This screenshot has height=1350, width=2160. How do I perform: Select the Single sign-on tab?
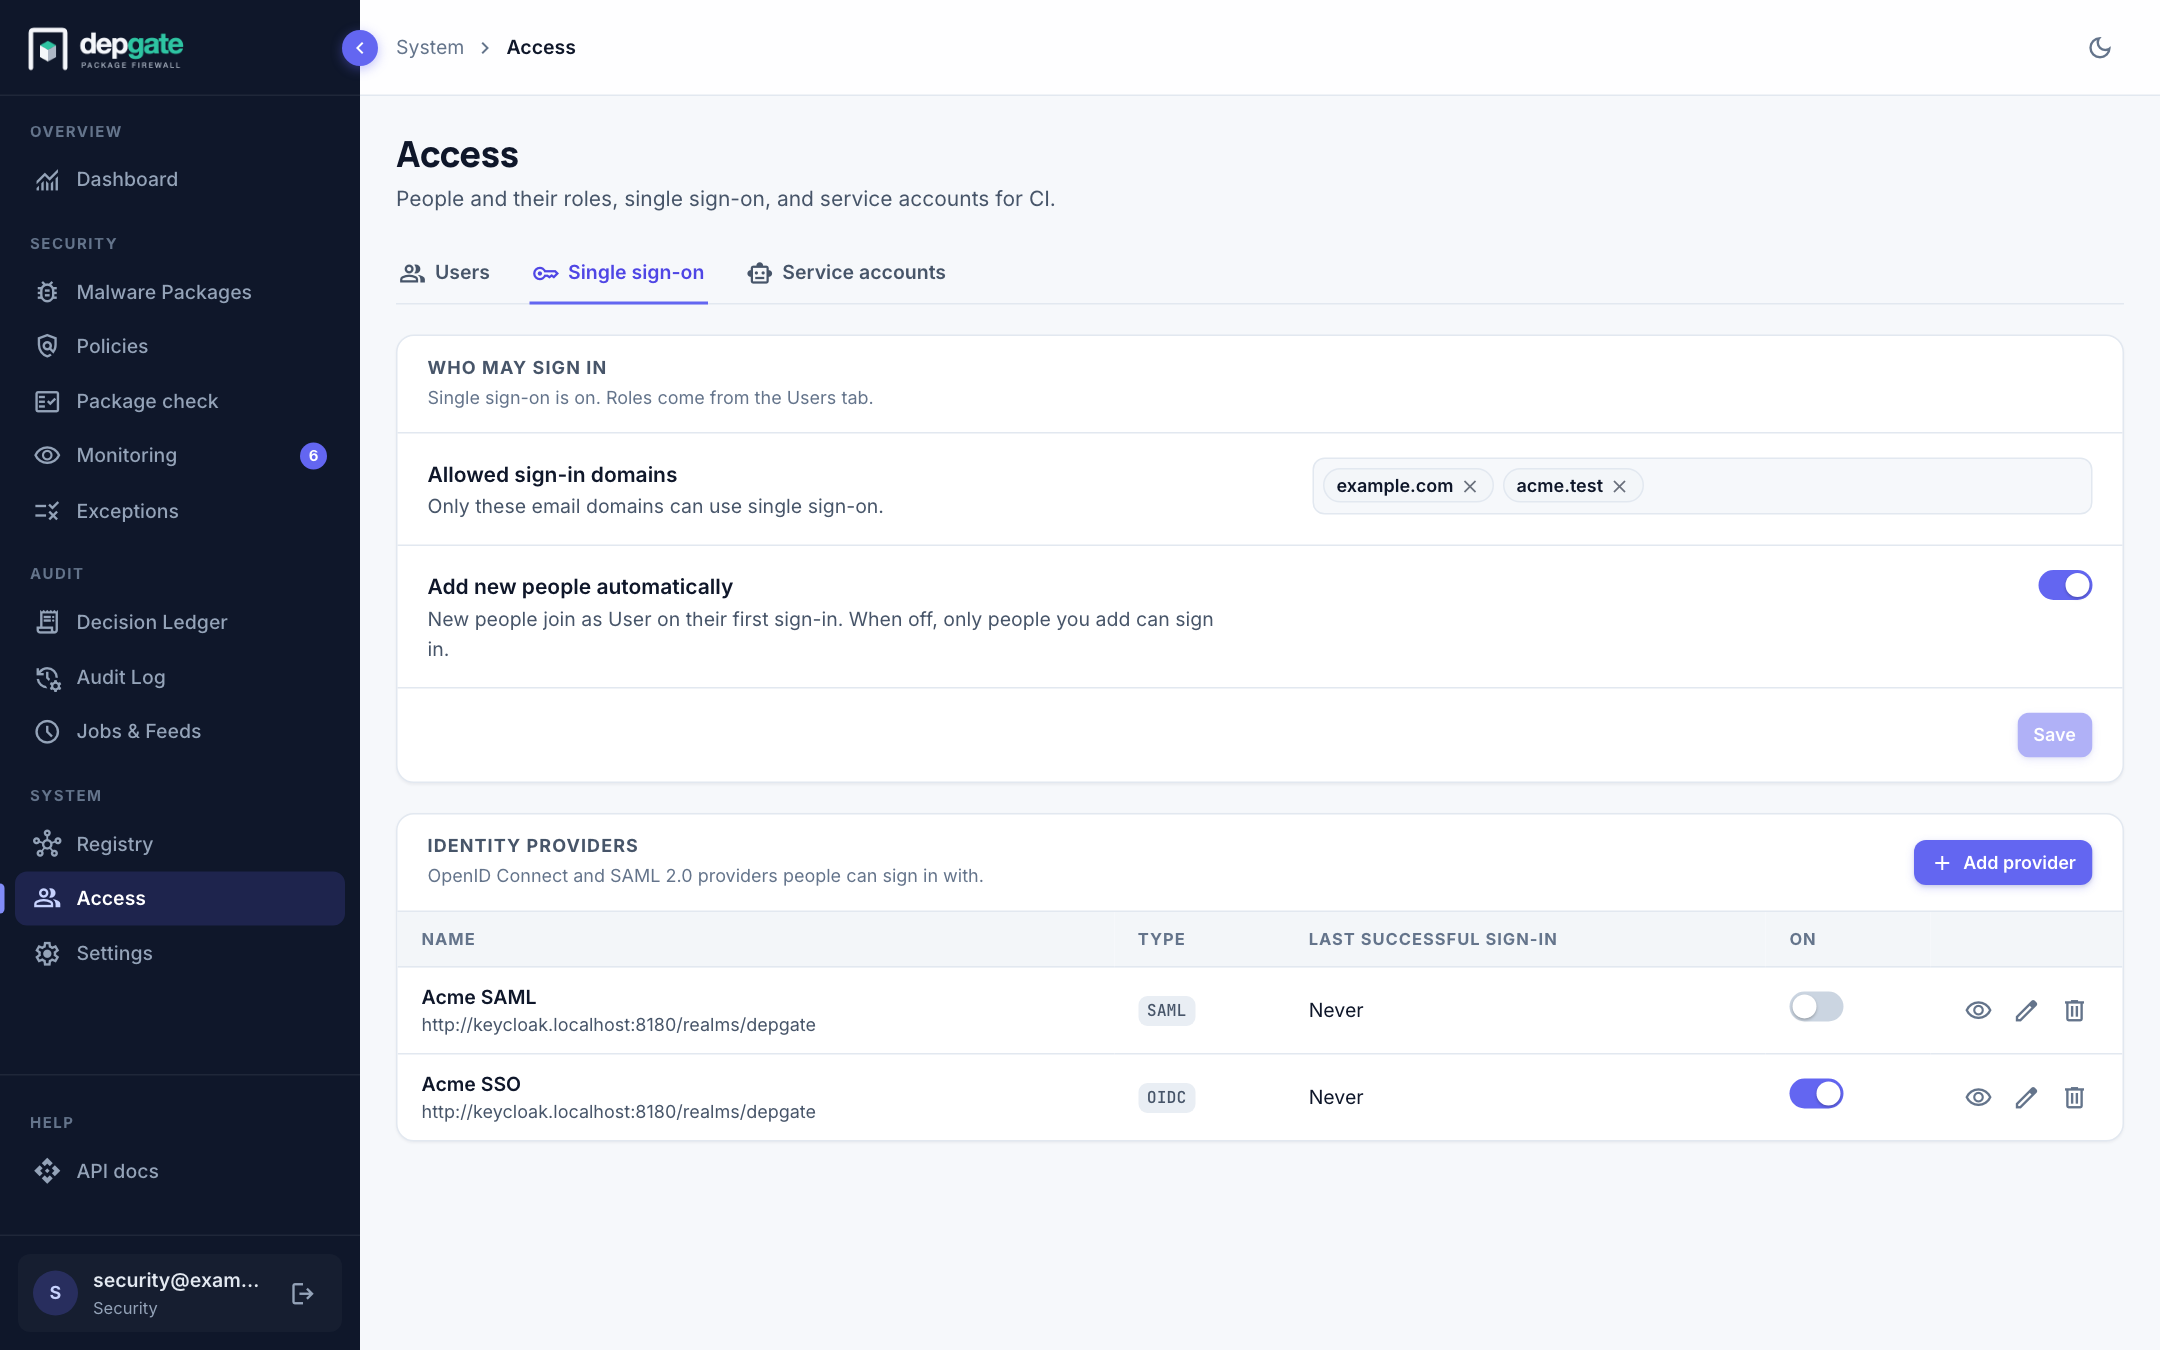pyautogui.click(x=618, y=272)
